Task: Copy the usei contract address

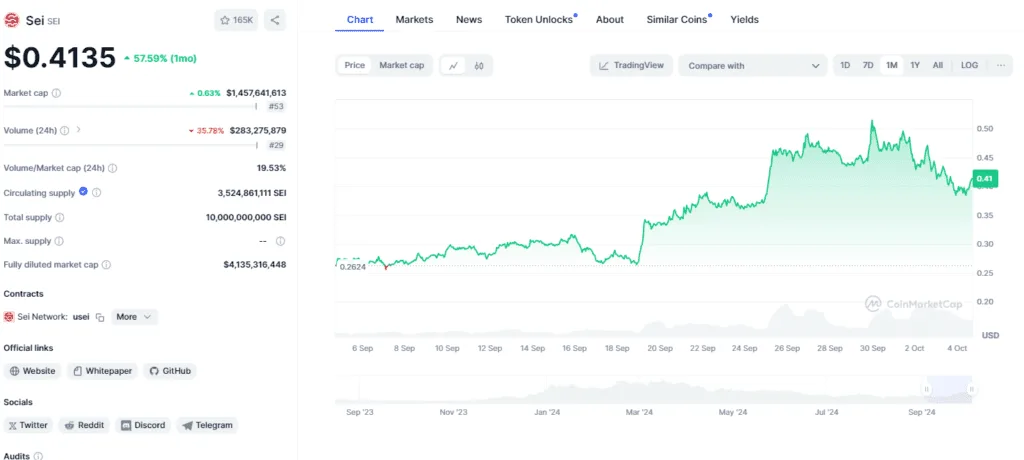Action: coord(100,317)
